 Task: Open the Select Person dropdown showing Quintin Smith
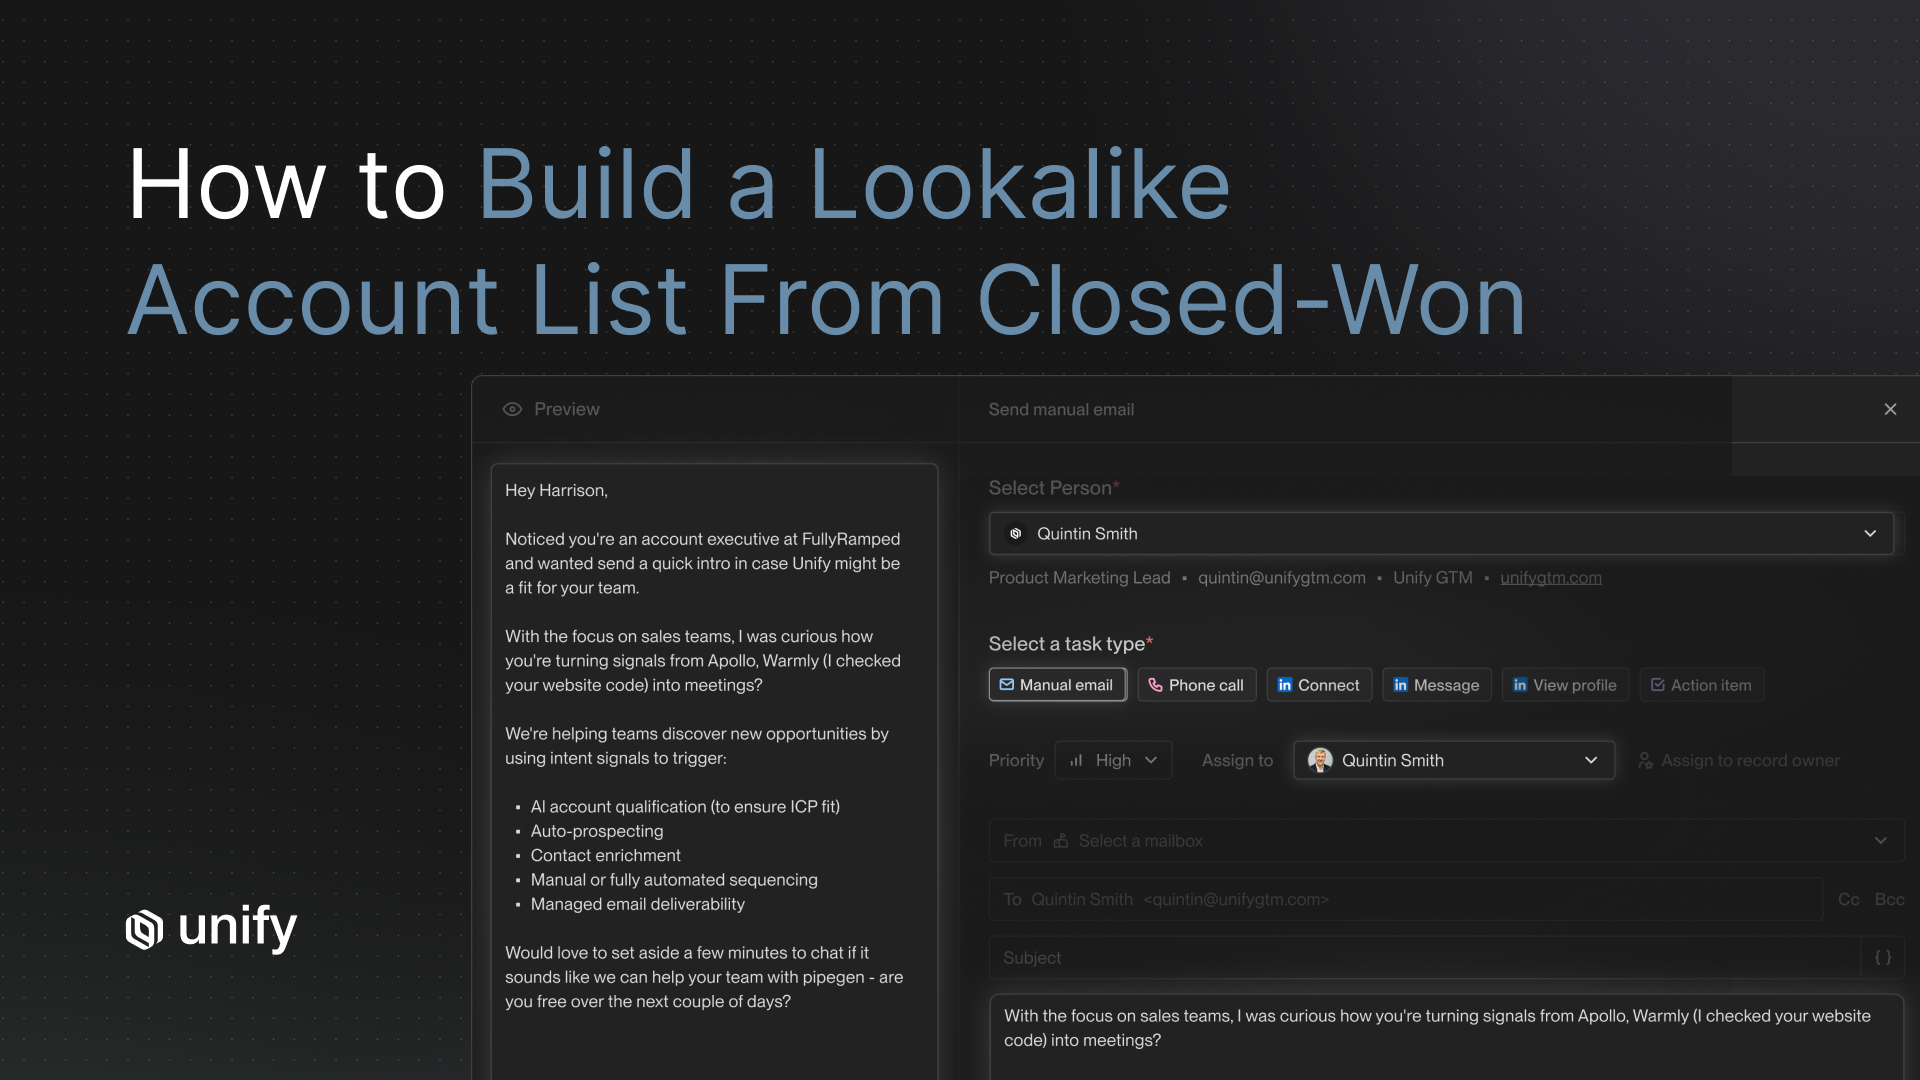pyautogui.click(x=1441, y=534)
